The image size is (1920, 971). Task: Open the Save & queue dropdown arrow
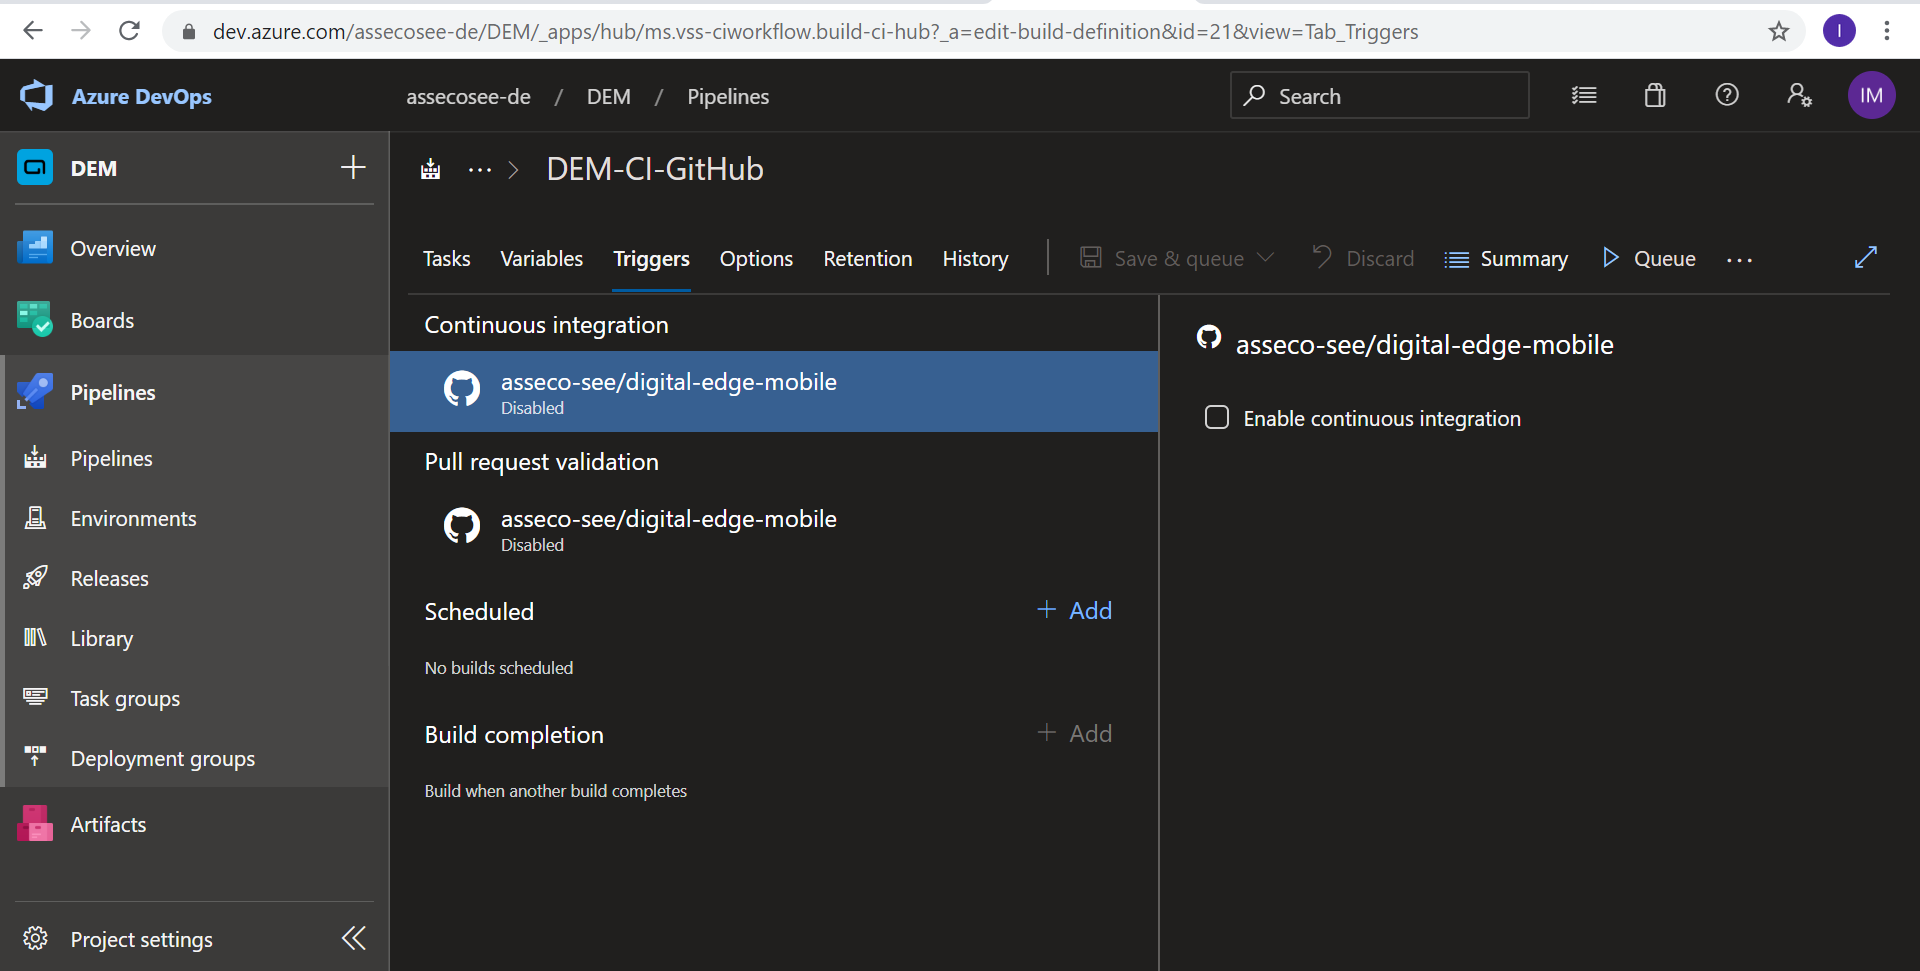coord(1266,258)
